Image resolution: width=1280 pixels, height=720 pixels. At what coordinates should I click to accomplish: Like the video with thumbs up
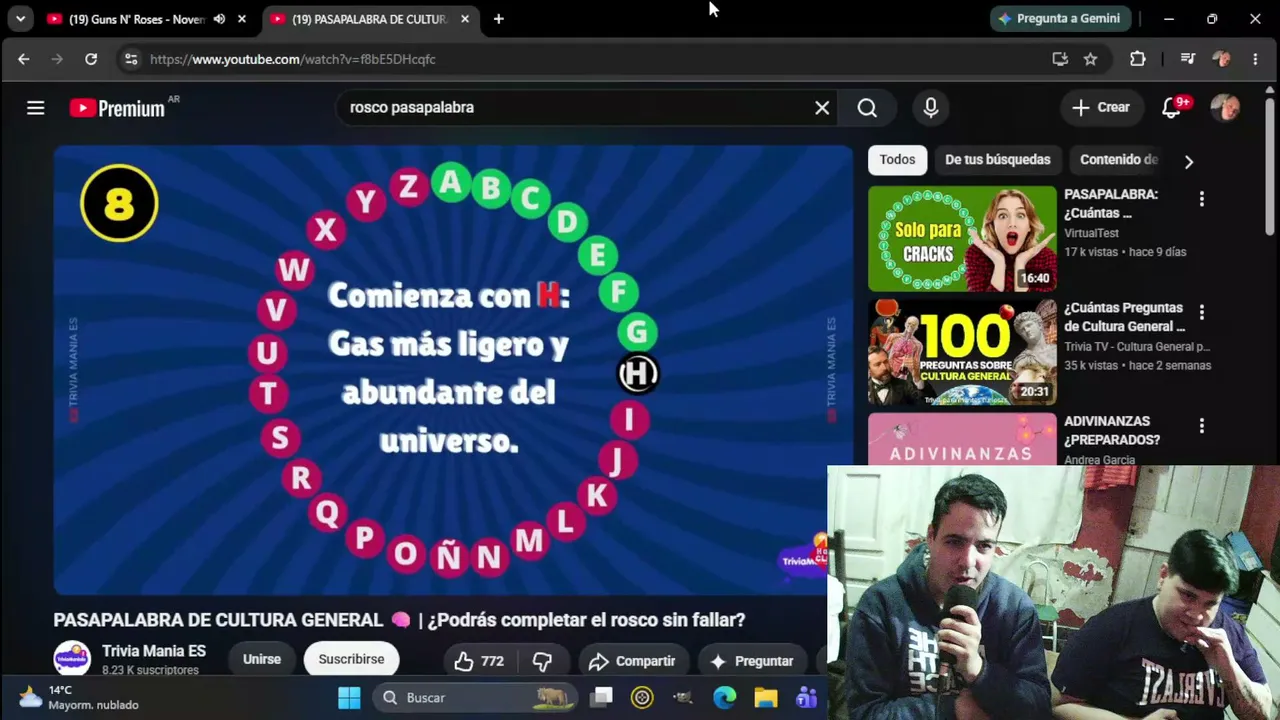point(479,661)
